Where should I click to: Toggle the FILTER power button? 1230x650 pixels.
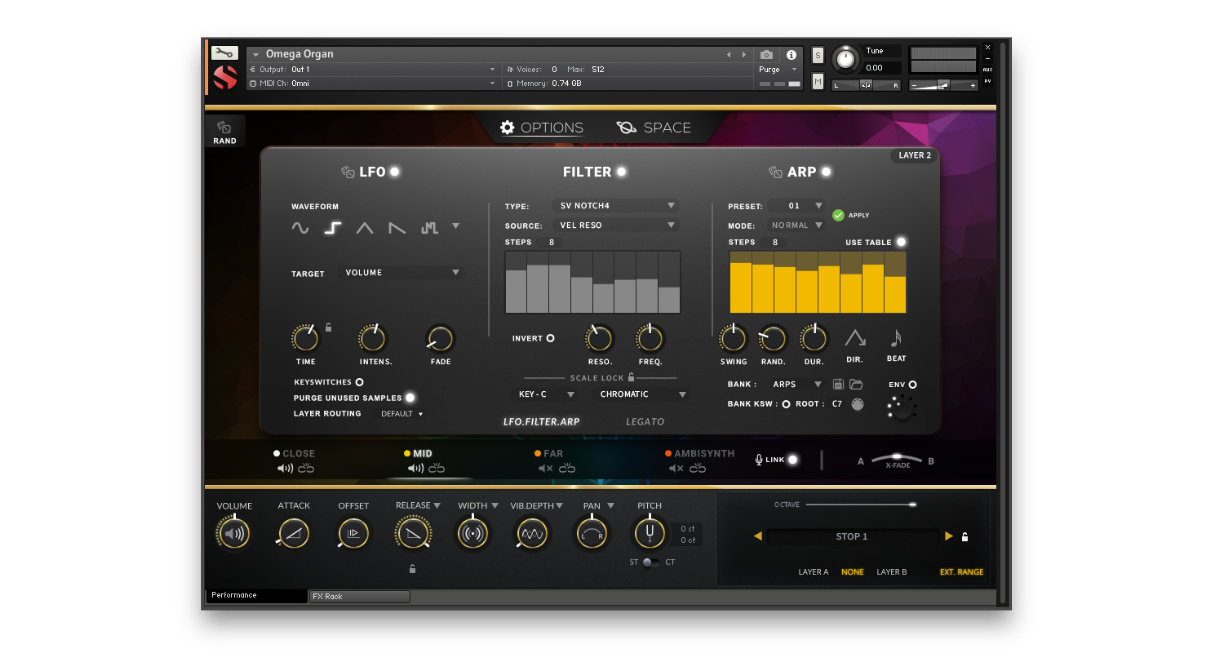(621, 172)
